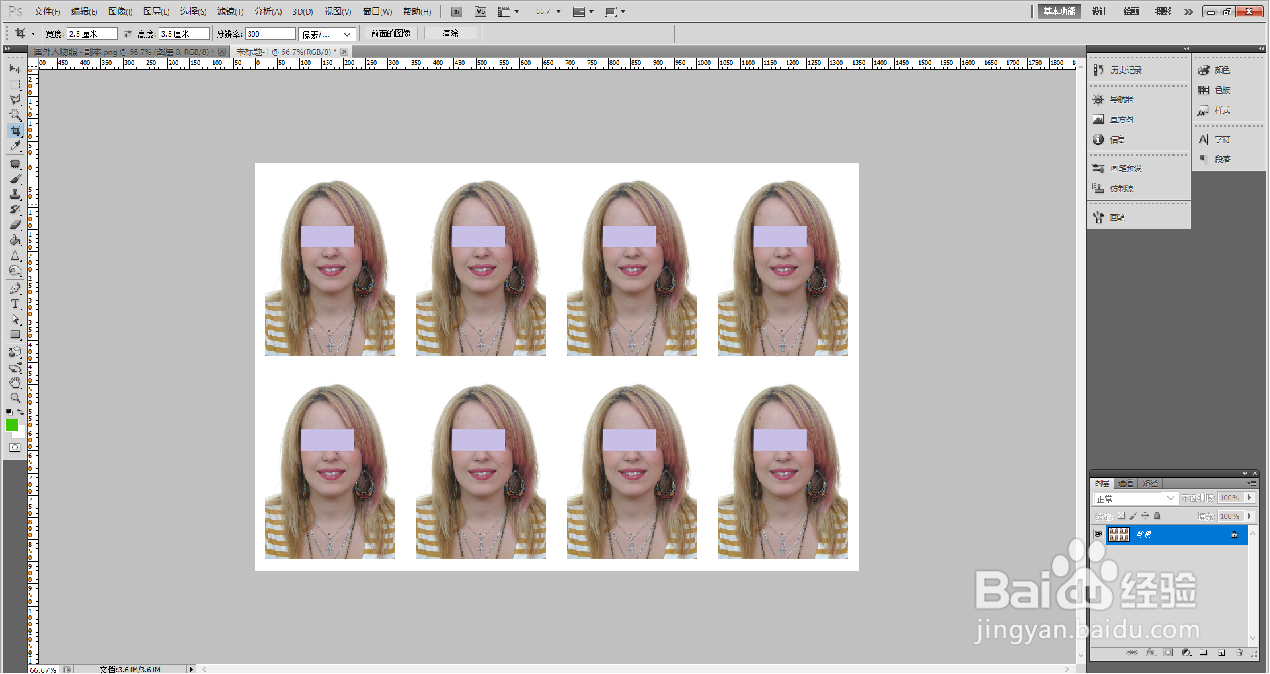The height and width of the screenshot is (674, 1270).
Task: Click the green foreground color swatch
Action: 12,424
